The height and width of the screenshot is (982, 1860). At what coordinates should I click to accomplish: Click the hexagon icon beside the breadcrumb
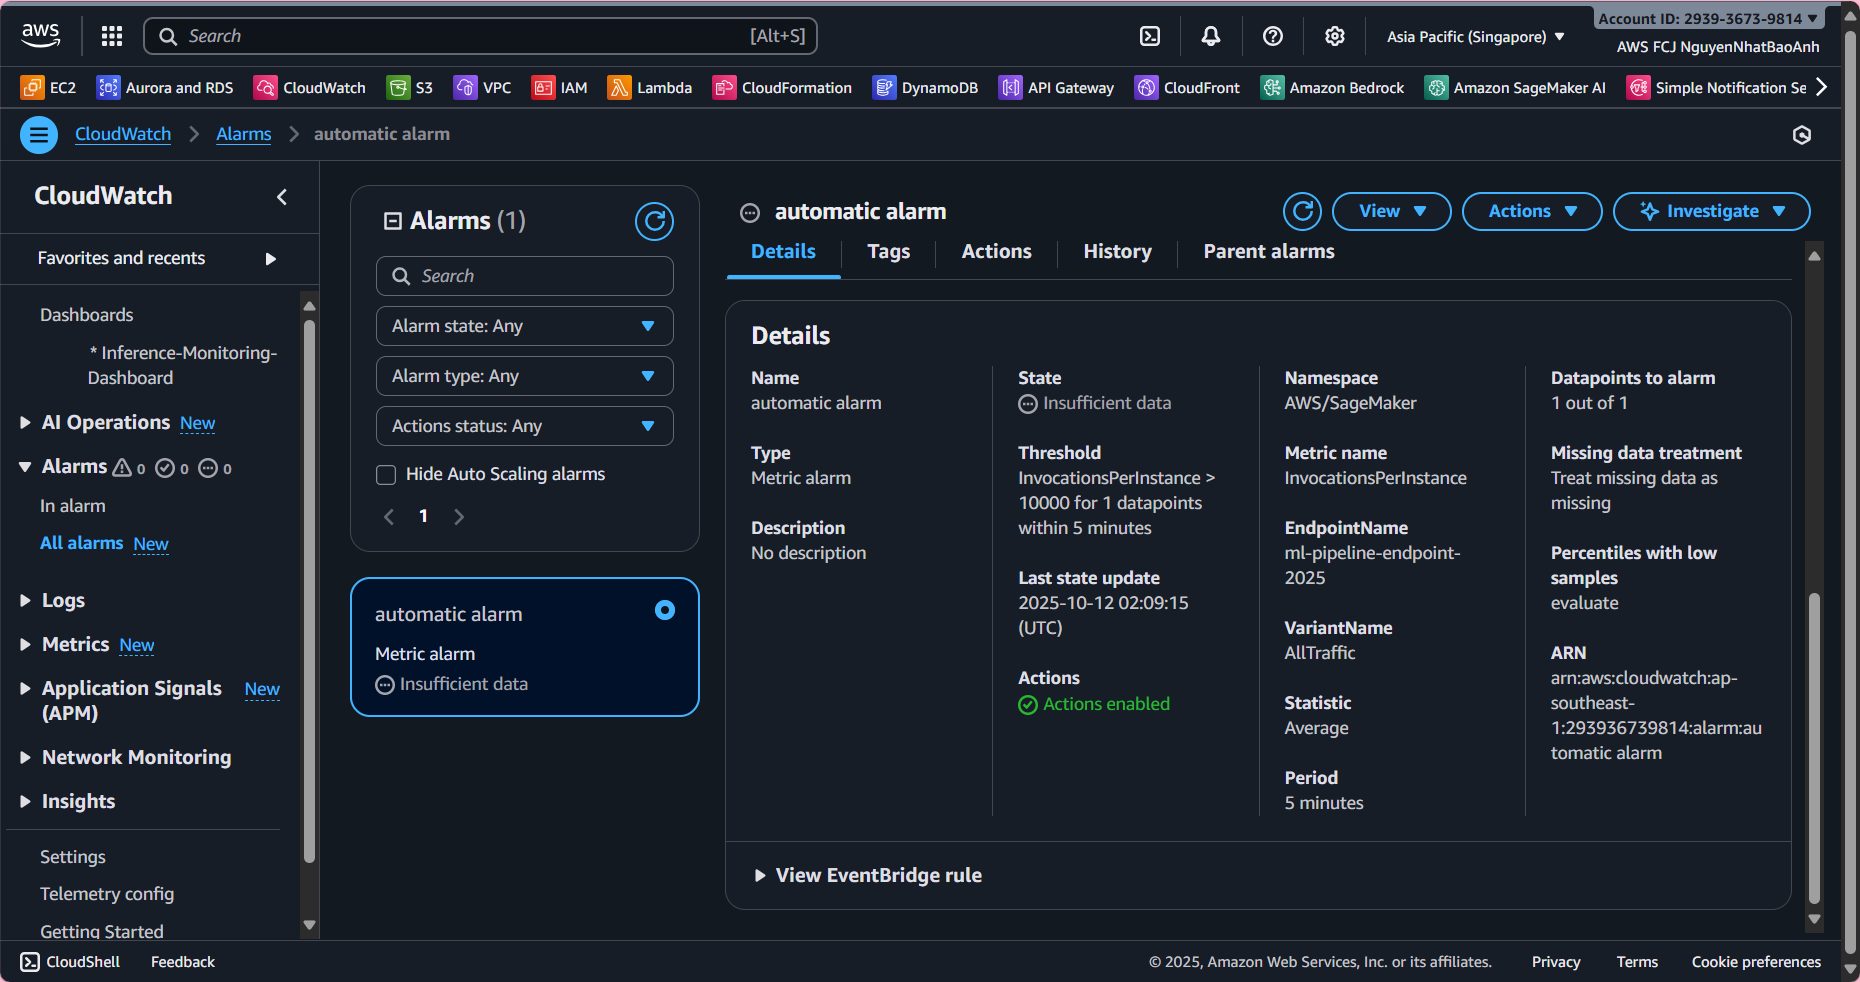click(x=1802, y=135)
